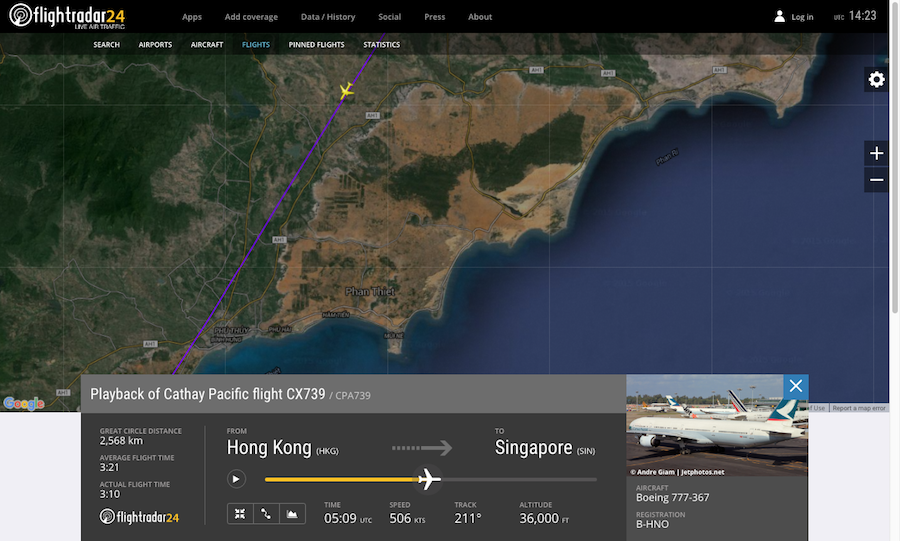The width and height of the screenshot is (900, 541).
Task: Open map settings gear
Action: click(x=876, y=79)
